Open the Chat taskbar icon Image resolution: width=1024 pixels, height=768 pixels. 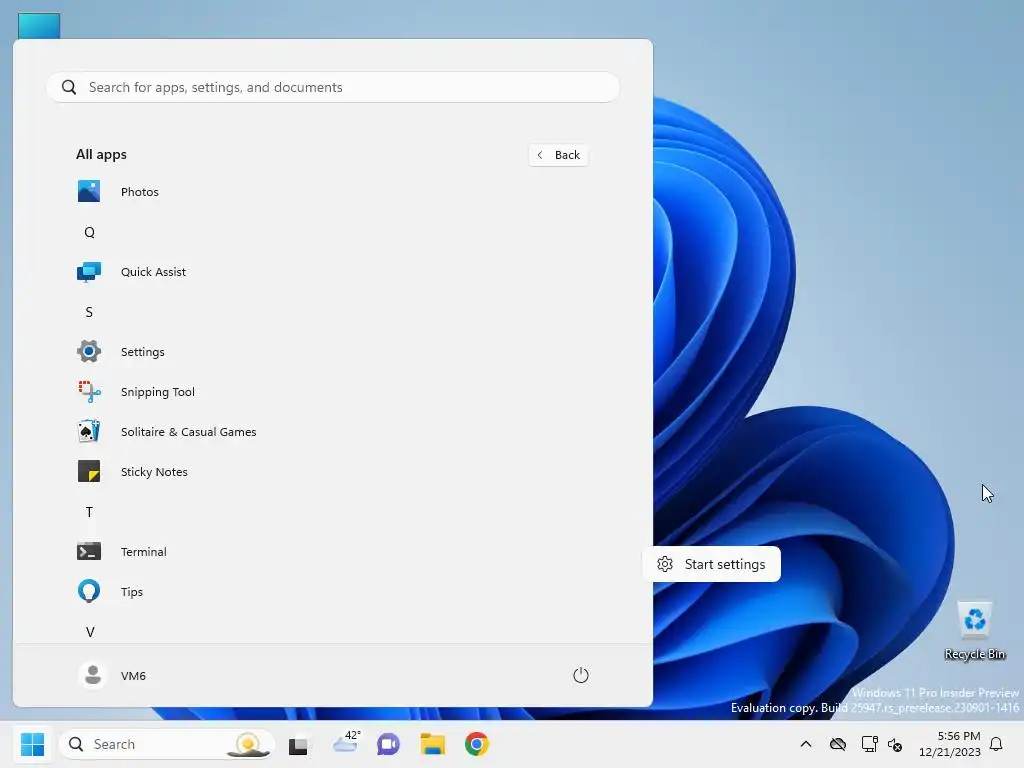point(388,744)
